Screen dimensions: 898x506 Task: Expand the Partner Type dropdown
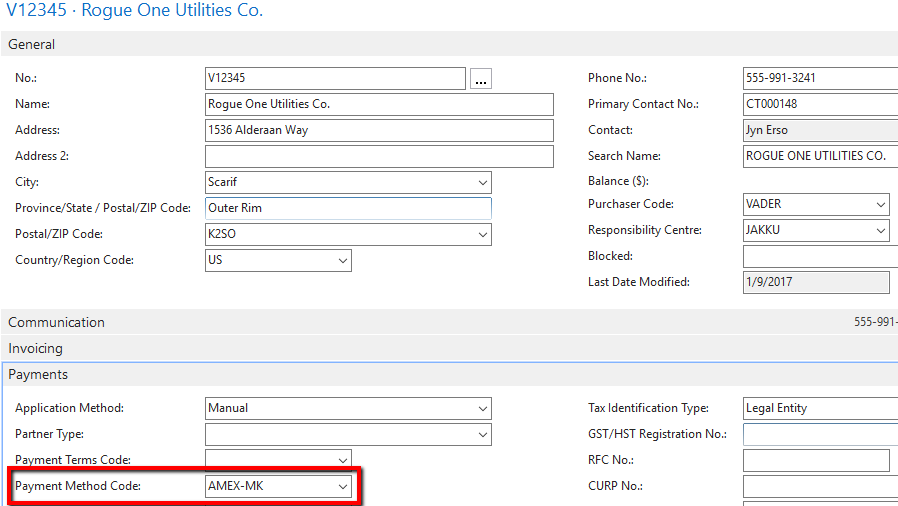[x=483, y=435]
